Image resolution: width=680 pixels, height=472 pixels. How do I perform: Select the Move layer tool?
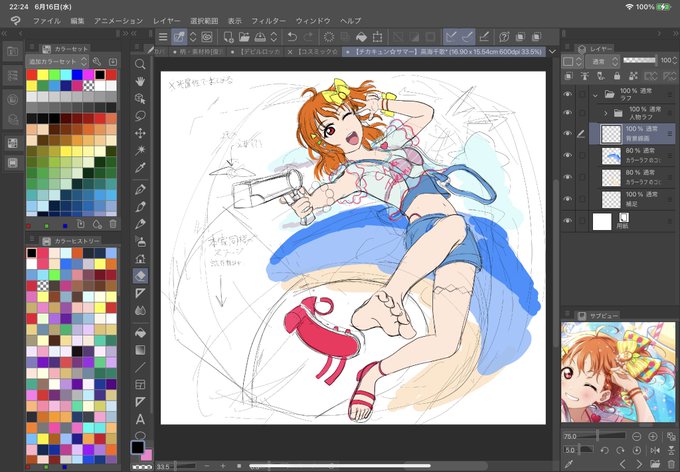[140, 133]
